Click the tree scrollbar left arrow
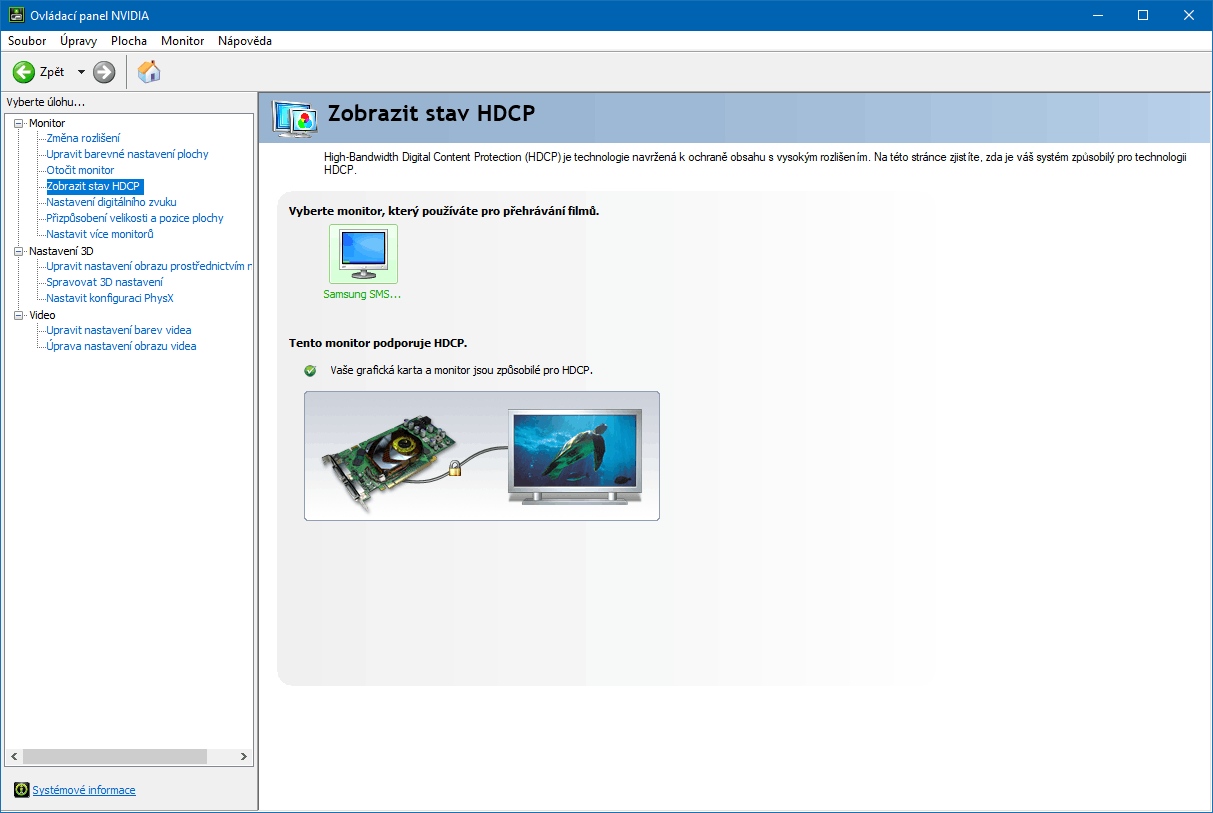Screen dimensions: 1213x813 [14, 757]
